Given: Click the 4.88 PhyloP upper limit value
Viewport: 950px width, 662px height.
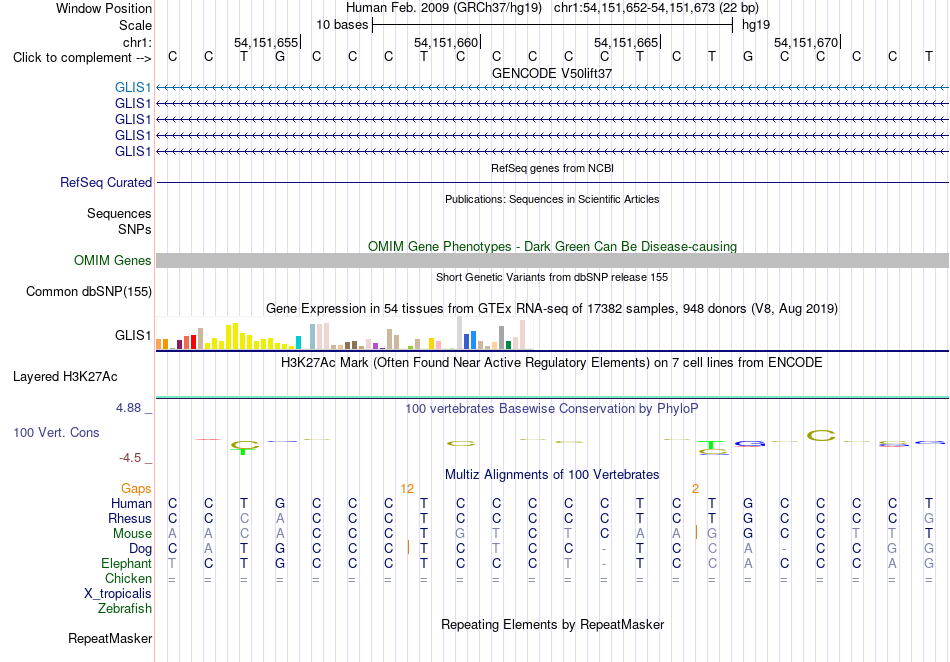Looking at the screenshot, I should pos(128,408).
